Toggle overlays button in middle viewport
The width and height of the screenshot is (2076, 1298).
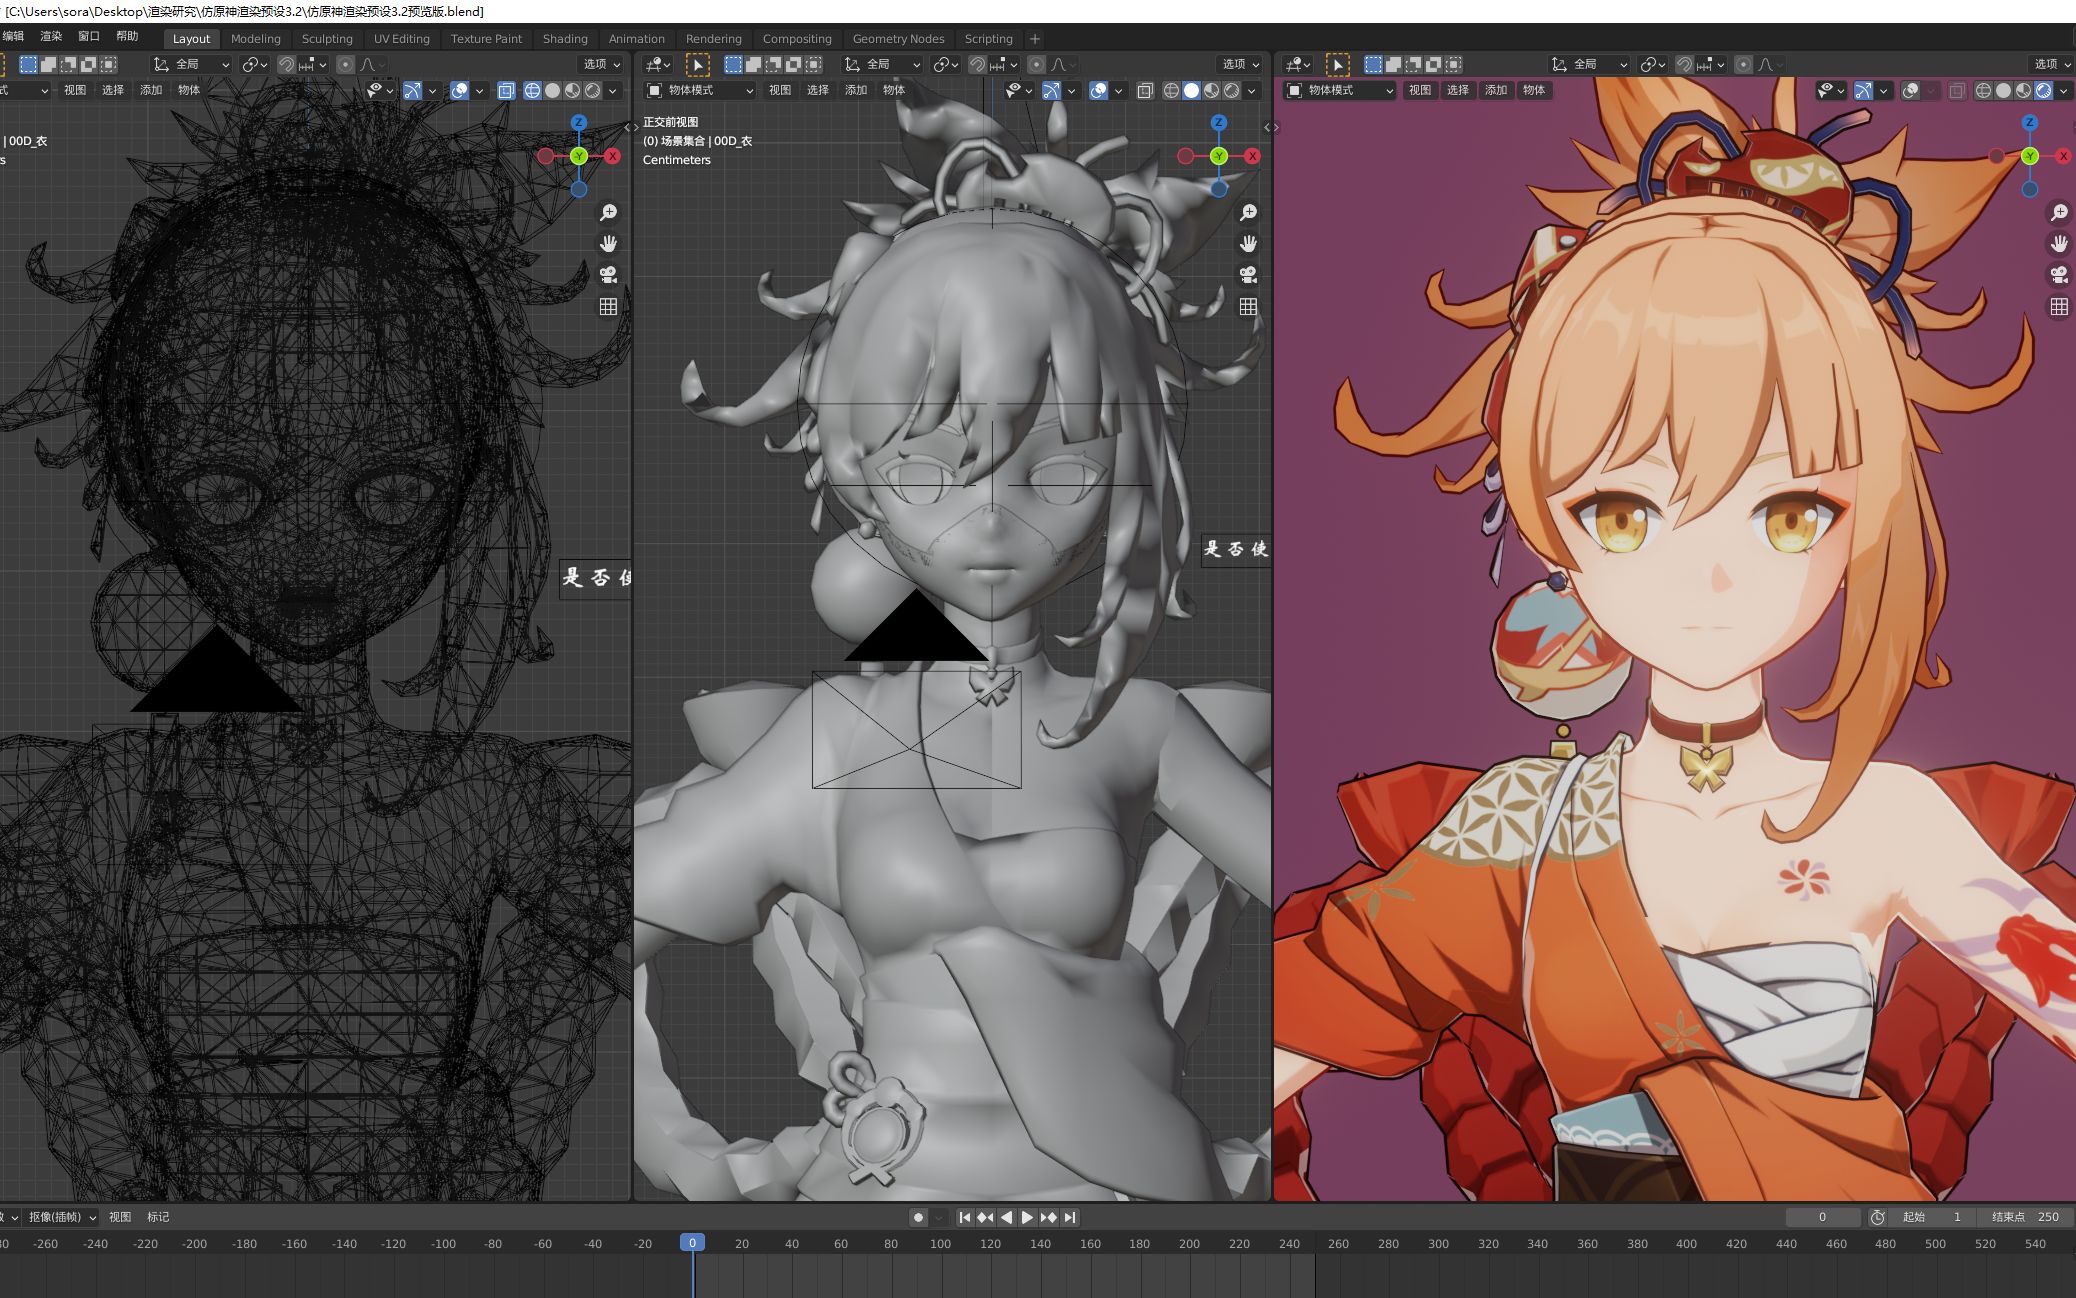[1098, 91]
